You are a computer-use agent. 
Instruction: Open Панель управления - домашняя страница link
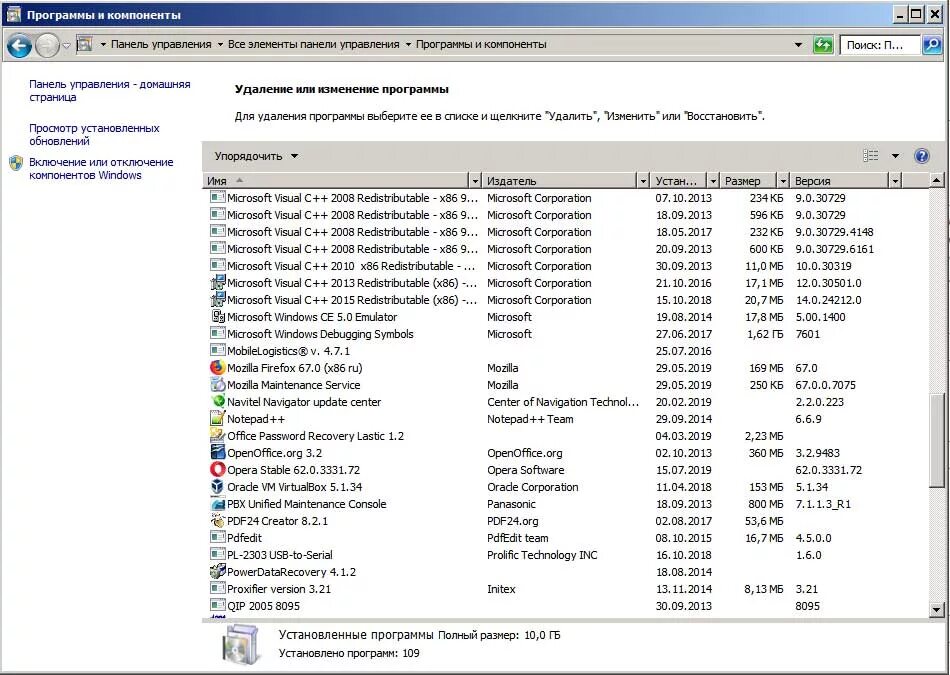(110, 91)
